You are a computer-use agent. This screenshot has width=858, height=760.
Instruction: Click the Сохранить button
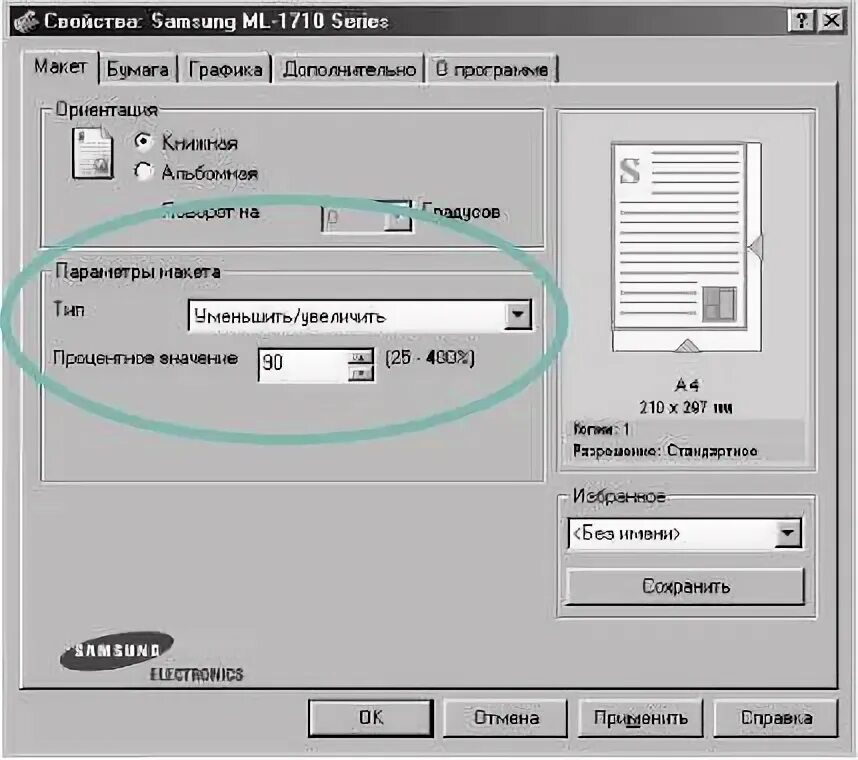click(x=685, y=586)
